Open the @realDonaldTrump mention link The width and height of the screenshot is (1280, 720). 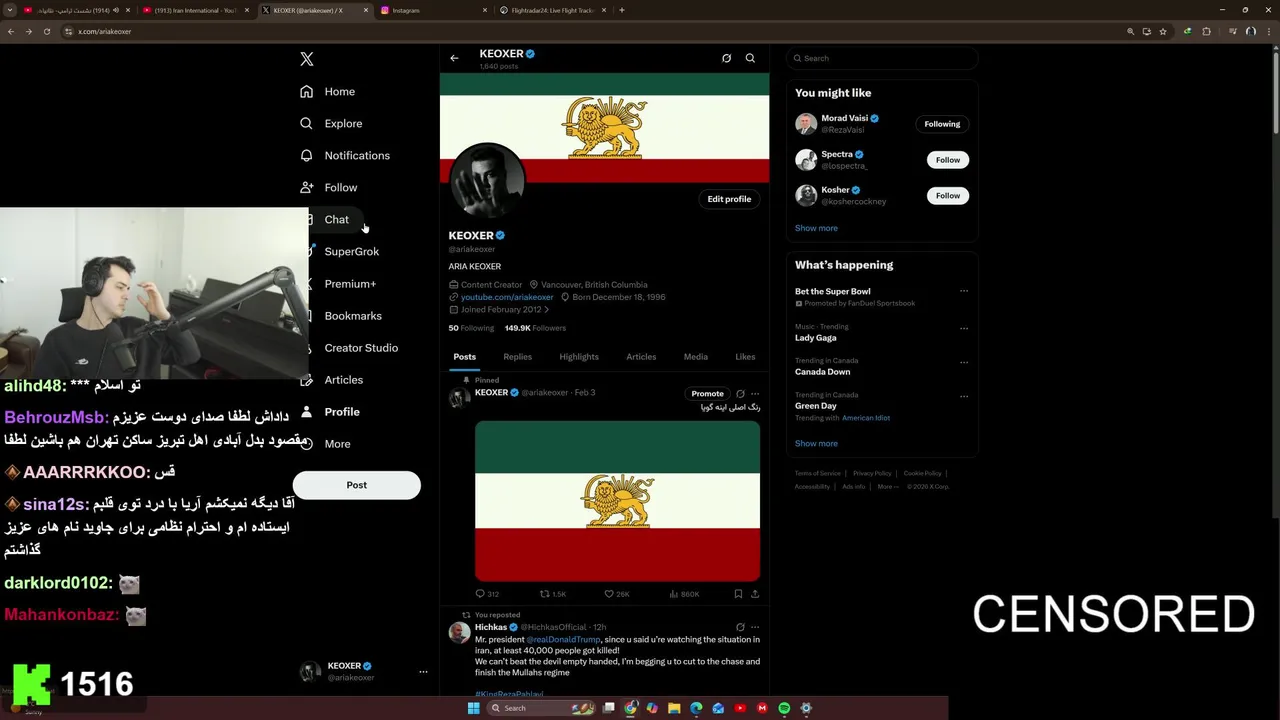pos(563,639)
